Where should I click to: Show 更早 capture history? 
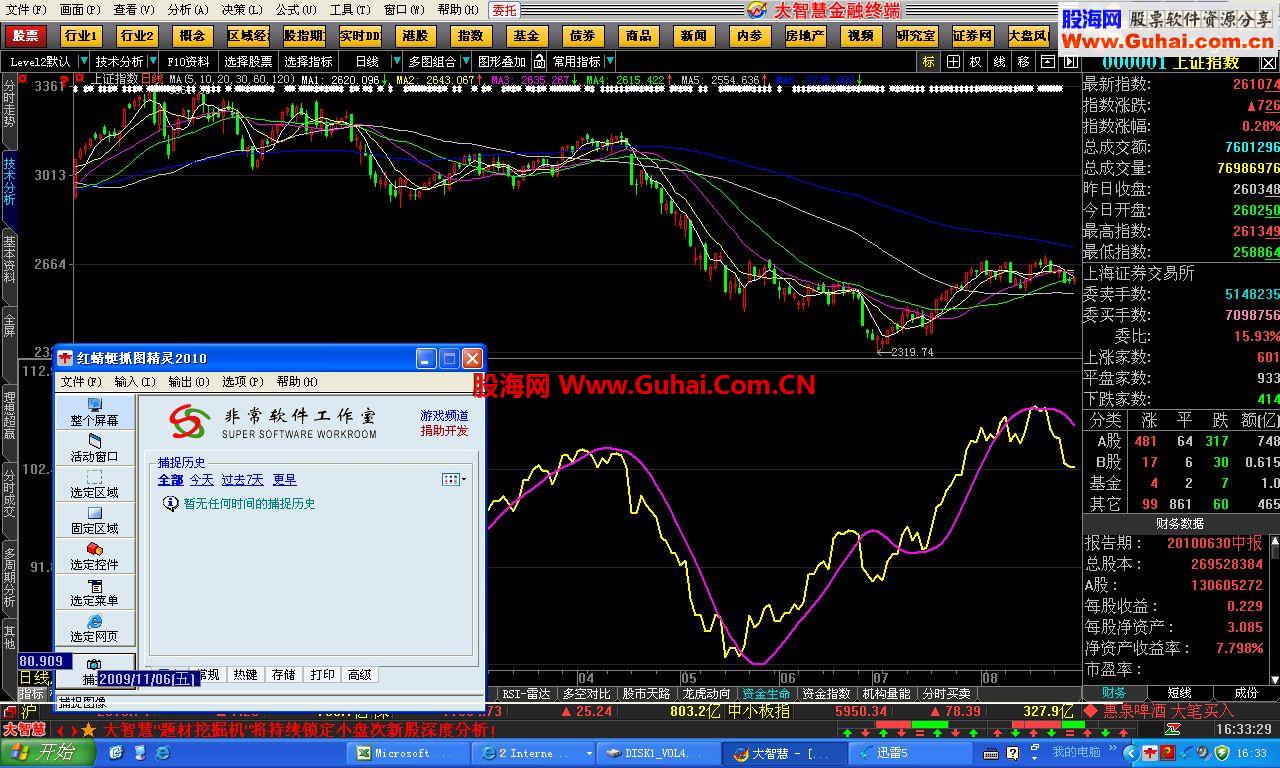click(x=284, y=480)
